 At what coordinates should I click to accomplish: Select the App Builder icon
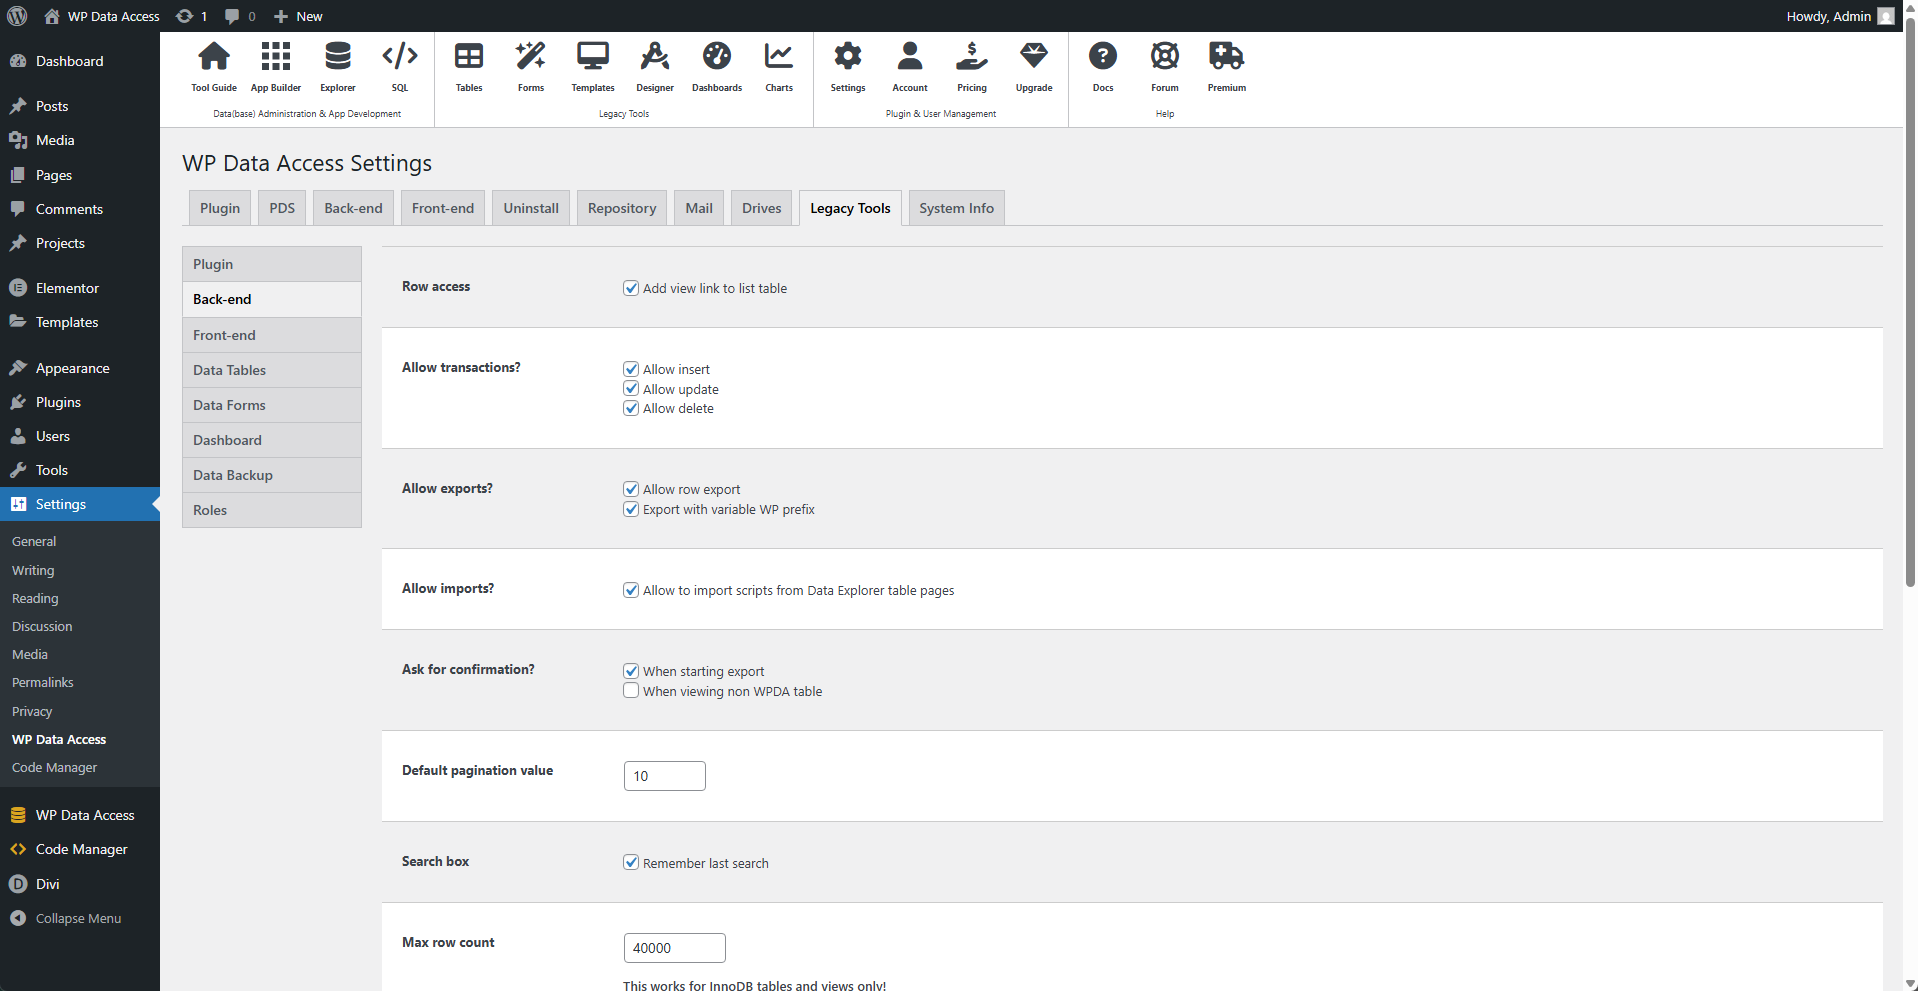(275, 65)
